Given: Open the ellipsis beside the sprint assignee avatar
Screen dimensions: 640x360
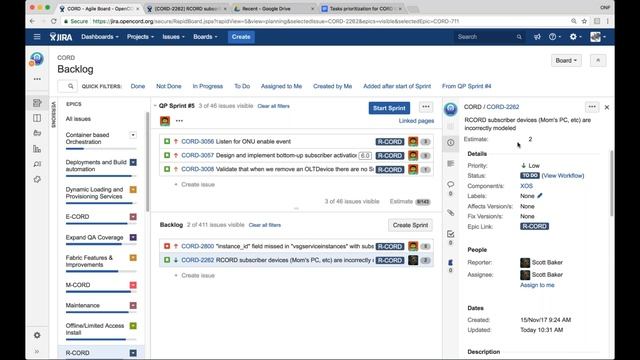Looking at the screenshot, I should [179, 121].
